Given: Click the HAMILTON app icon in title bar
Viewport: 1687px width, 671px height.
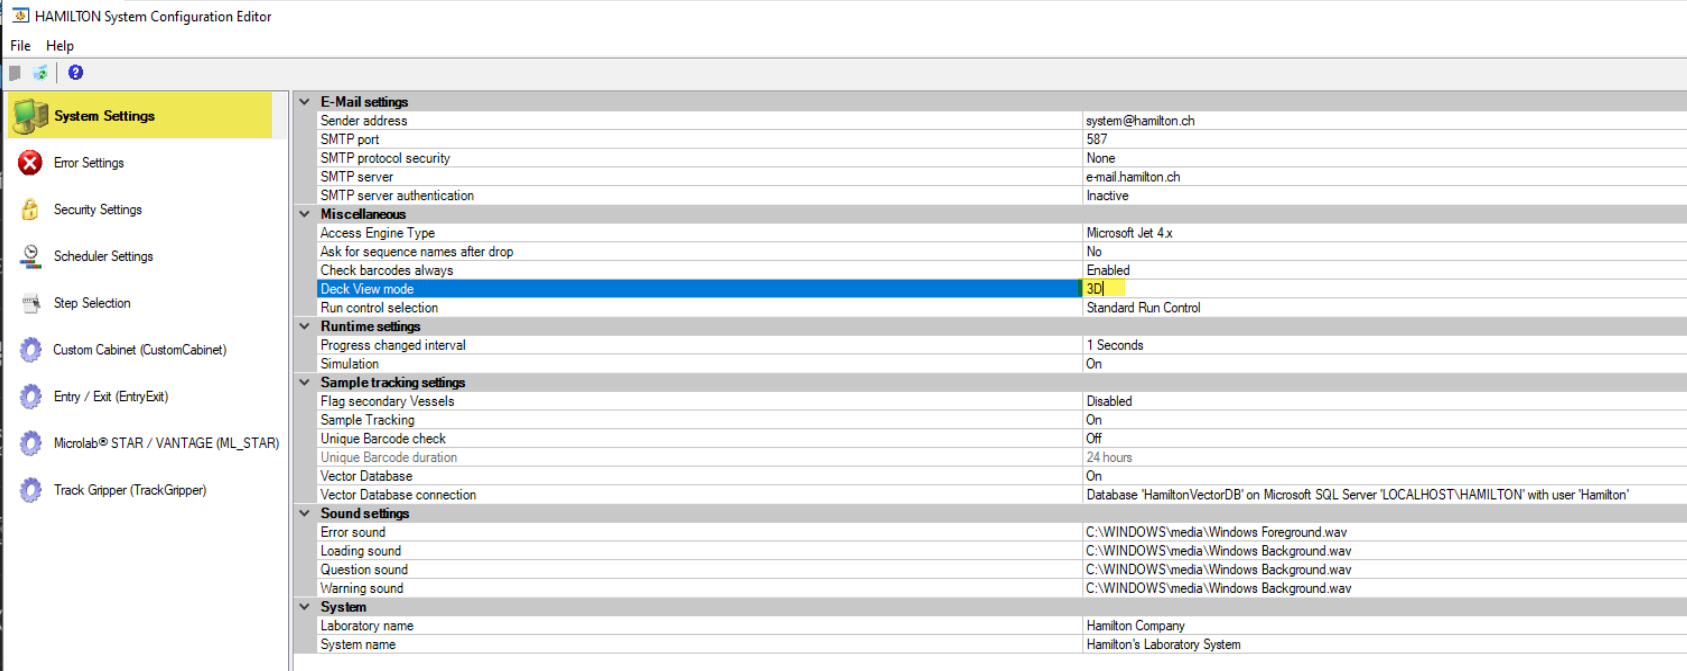Looking at the screenshot, I should [x=20, y=16].
